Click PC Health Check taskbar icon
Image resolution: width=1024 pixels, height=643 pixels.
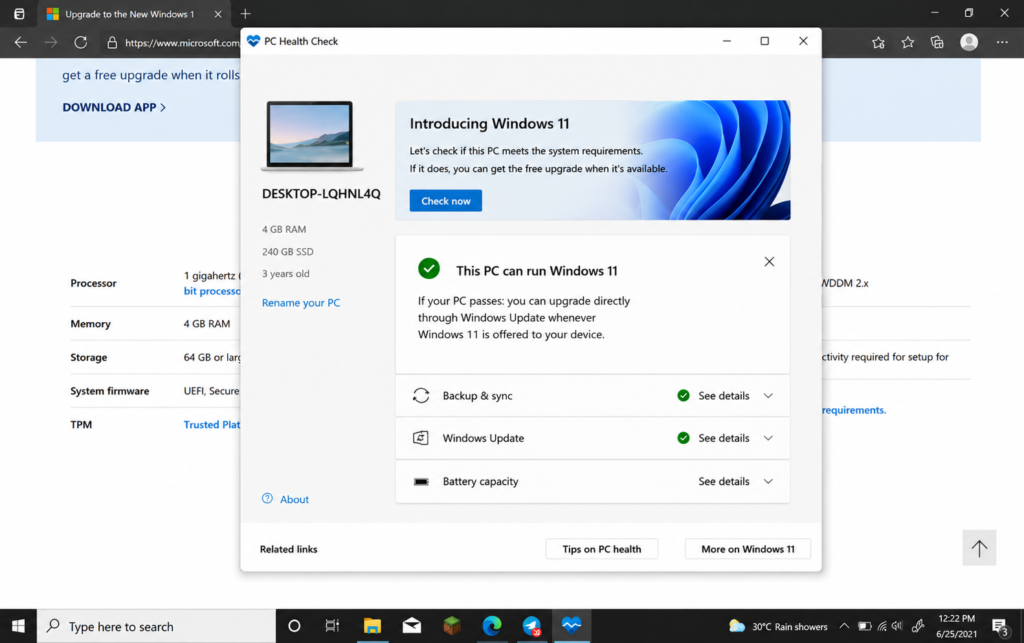click(x=571, y=626)
